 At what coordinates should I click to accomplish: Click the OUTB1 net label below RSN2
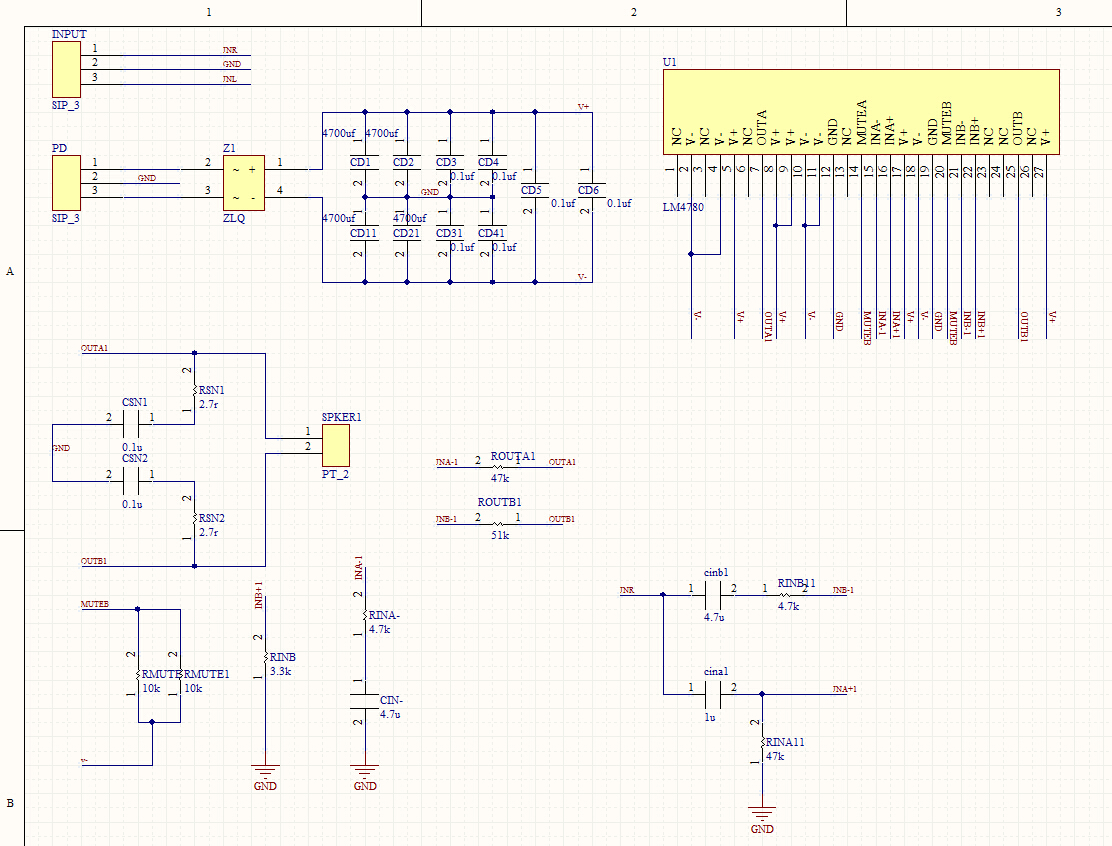(x=94, y=561)
